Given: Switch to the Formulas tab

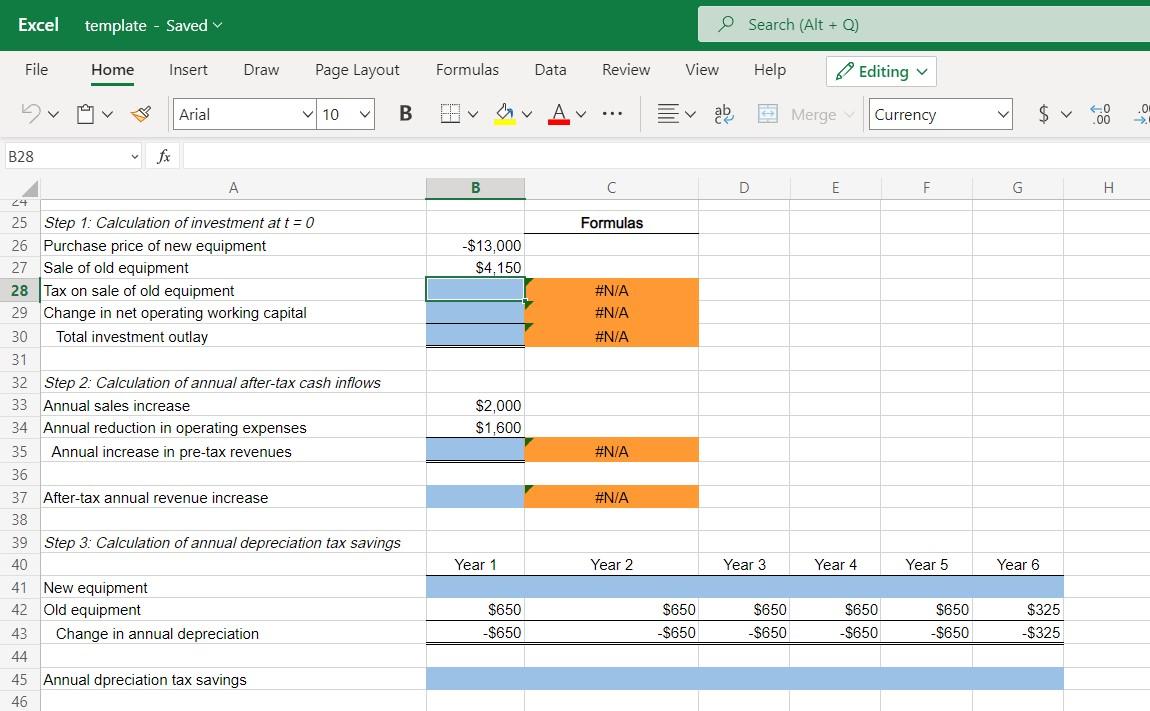Looking at the screenshot, I should click(x=467, y=70).
